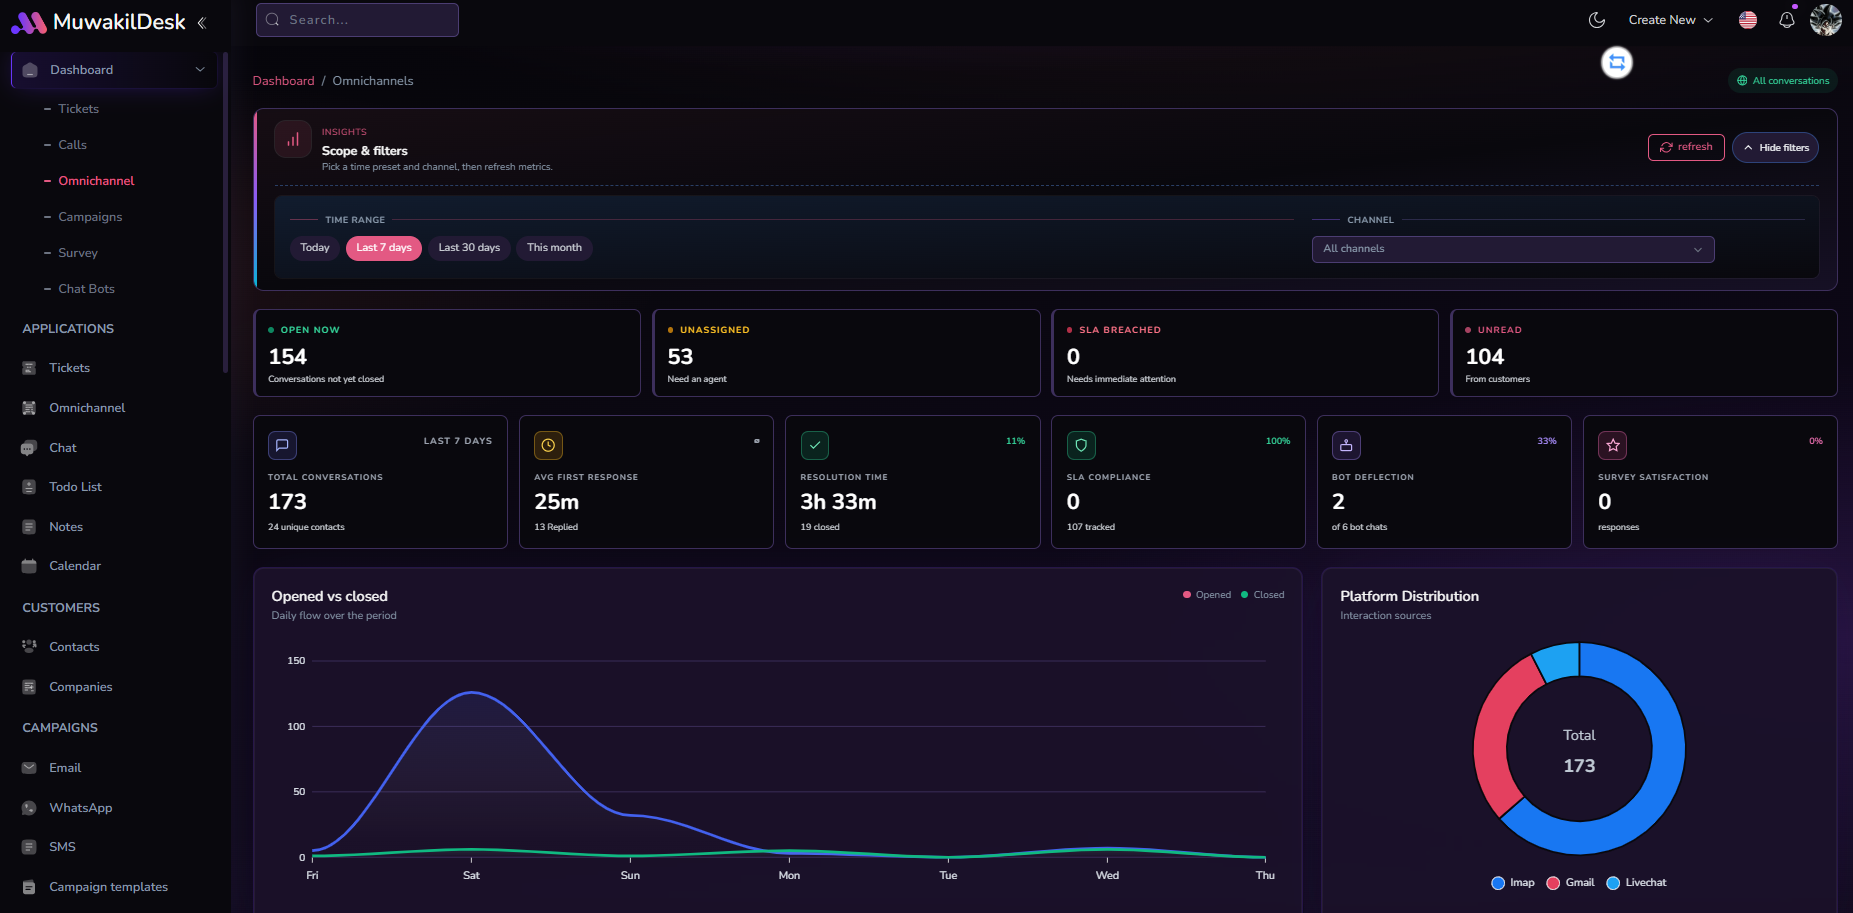This screenshot has width=1853, height=913.
Task: Collapse the sidebar with double-chevron icon
Action: click(202, 22)
